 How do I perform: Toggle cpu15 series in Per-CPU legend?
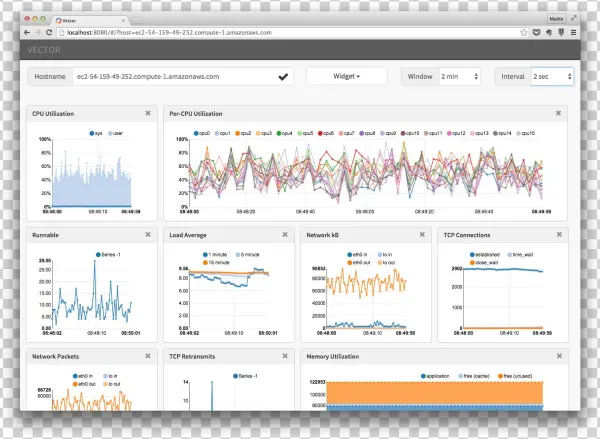pos(525,133)
